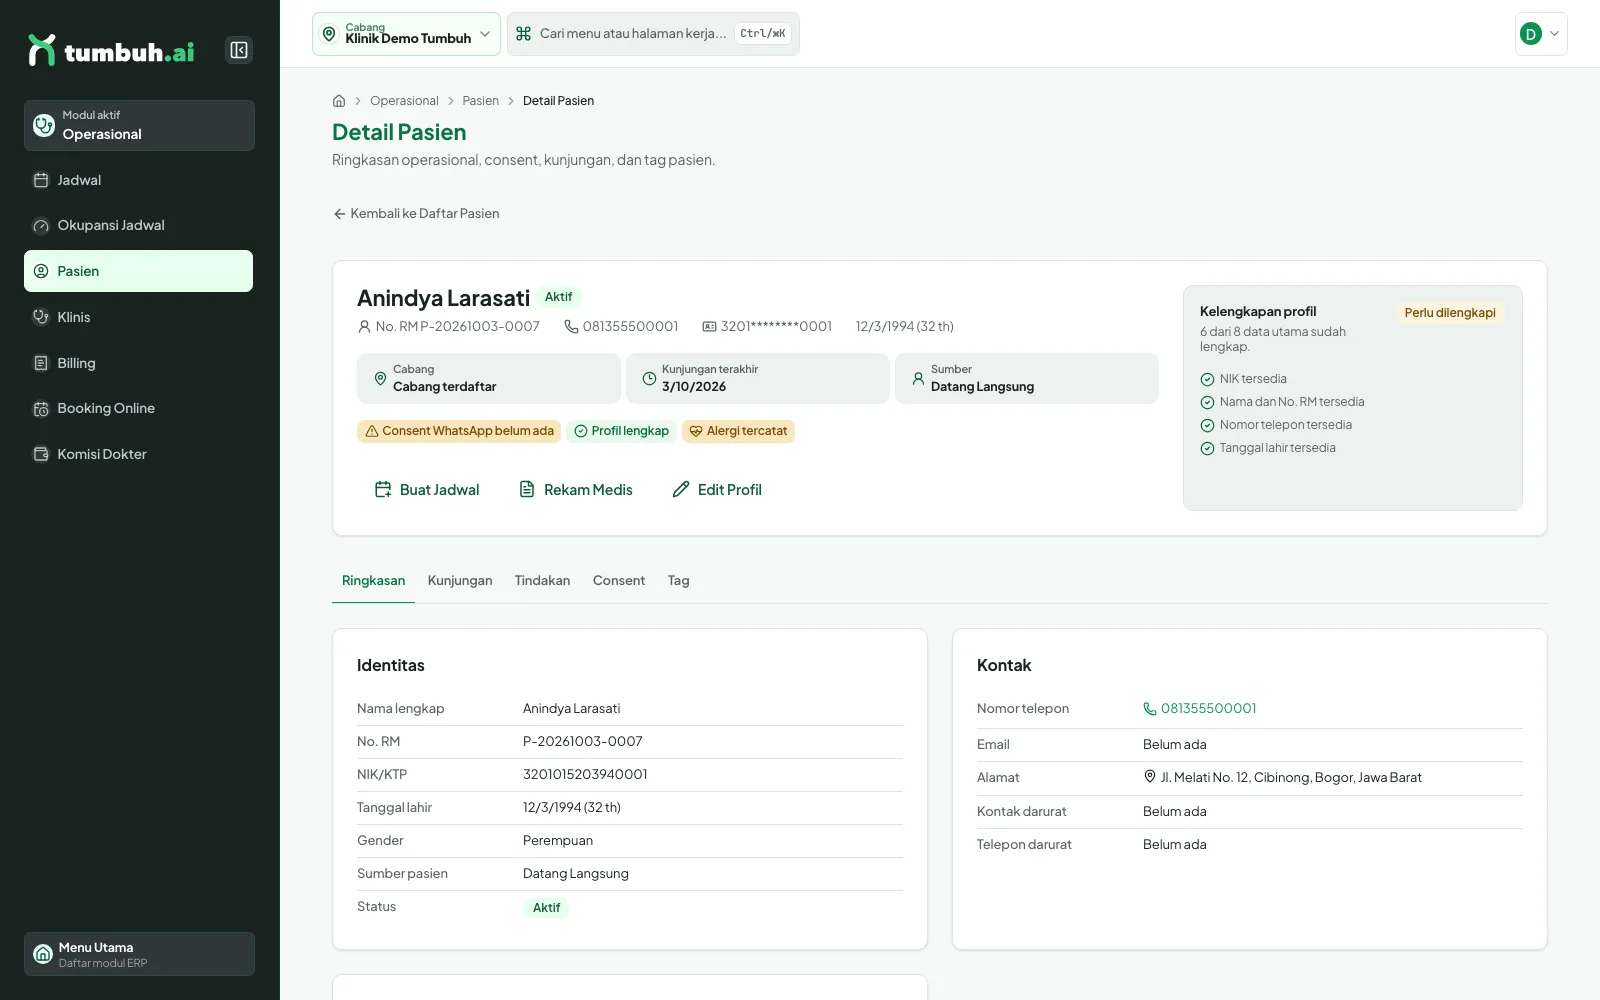Open Billing from the sidebar

click(139, 363)
